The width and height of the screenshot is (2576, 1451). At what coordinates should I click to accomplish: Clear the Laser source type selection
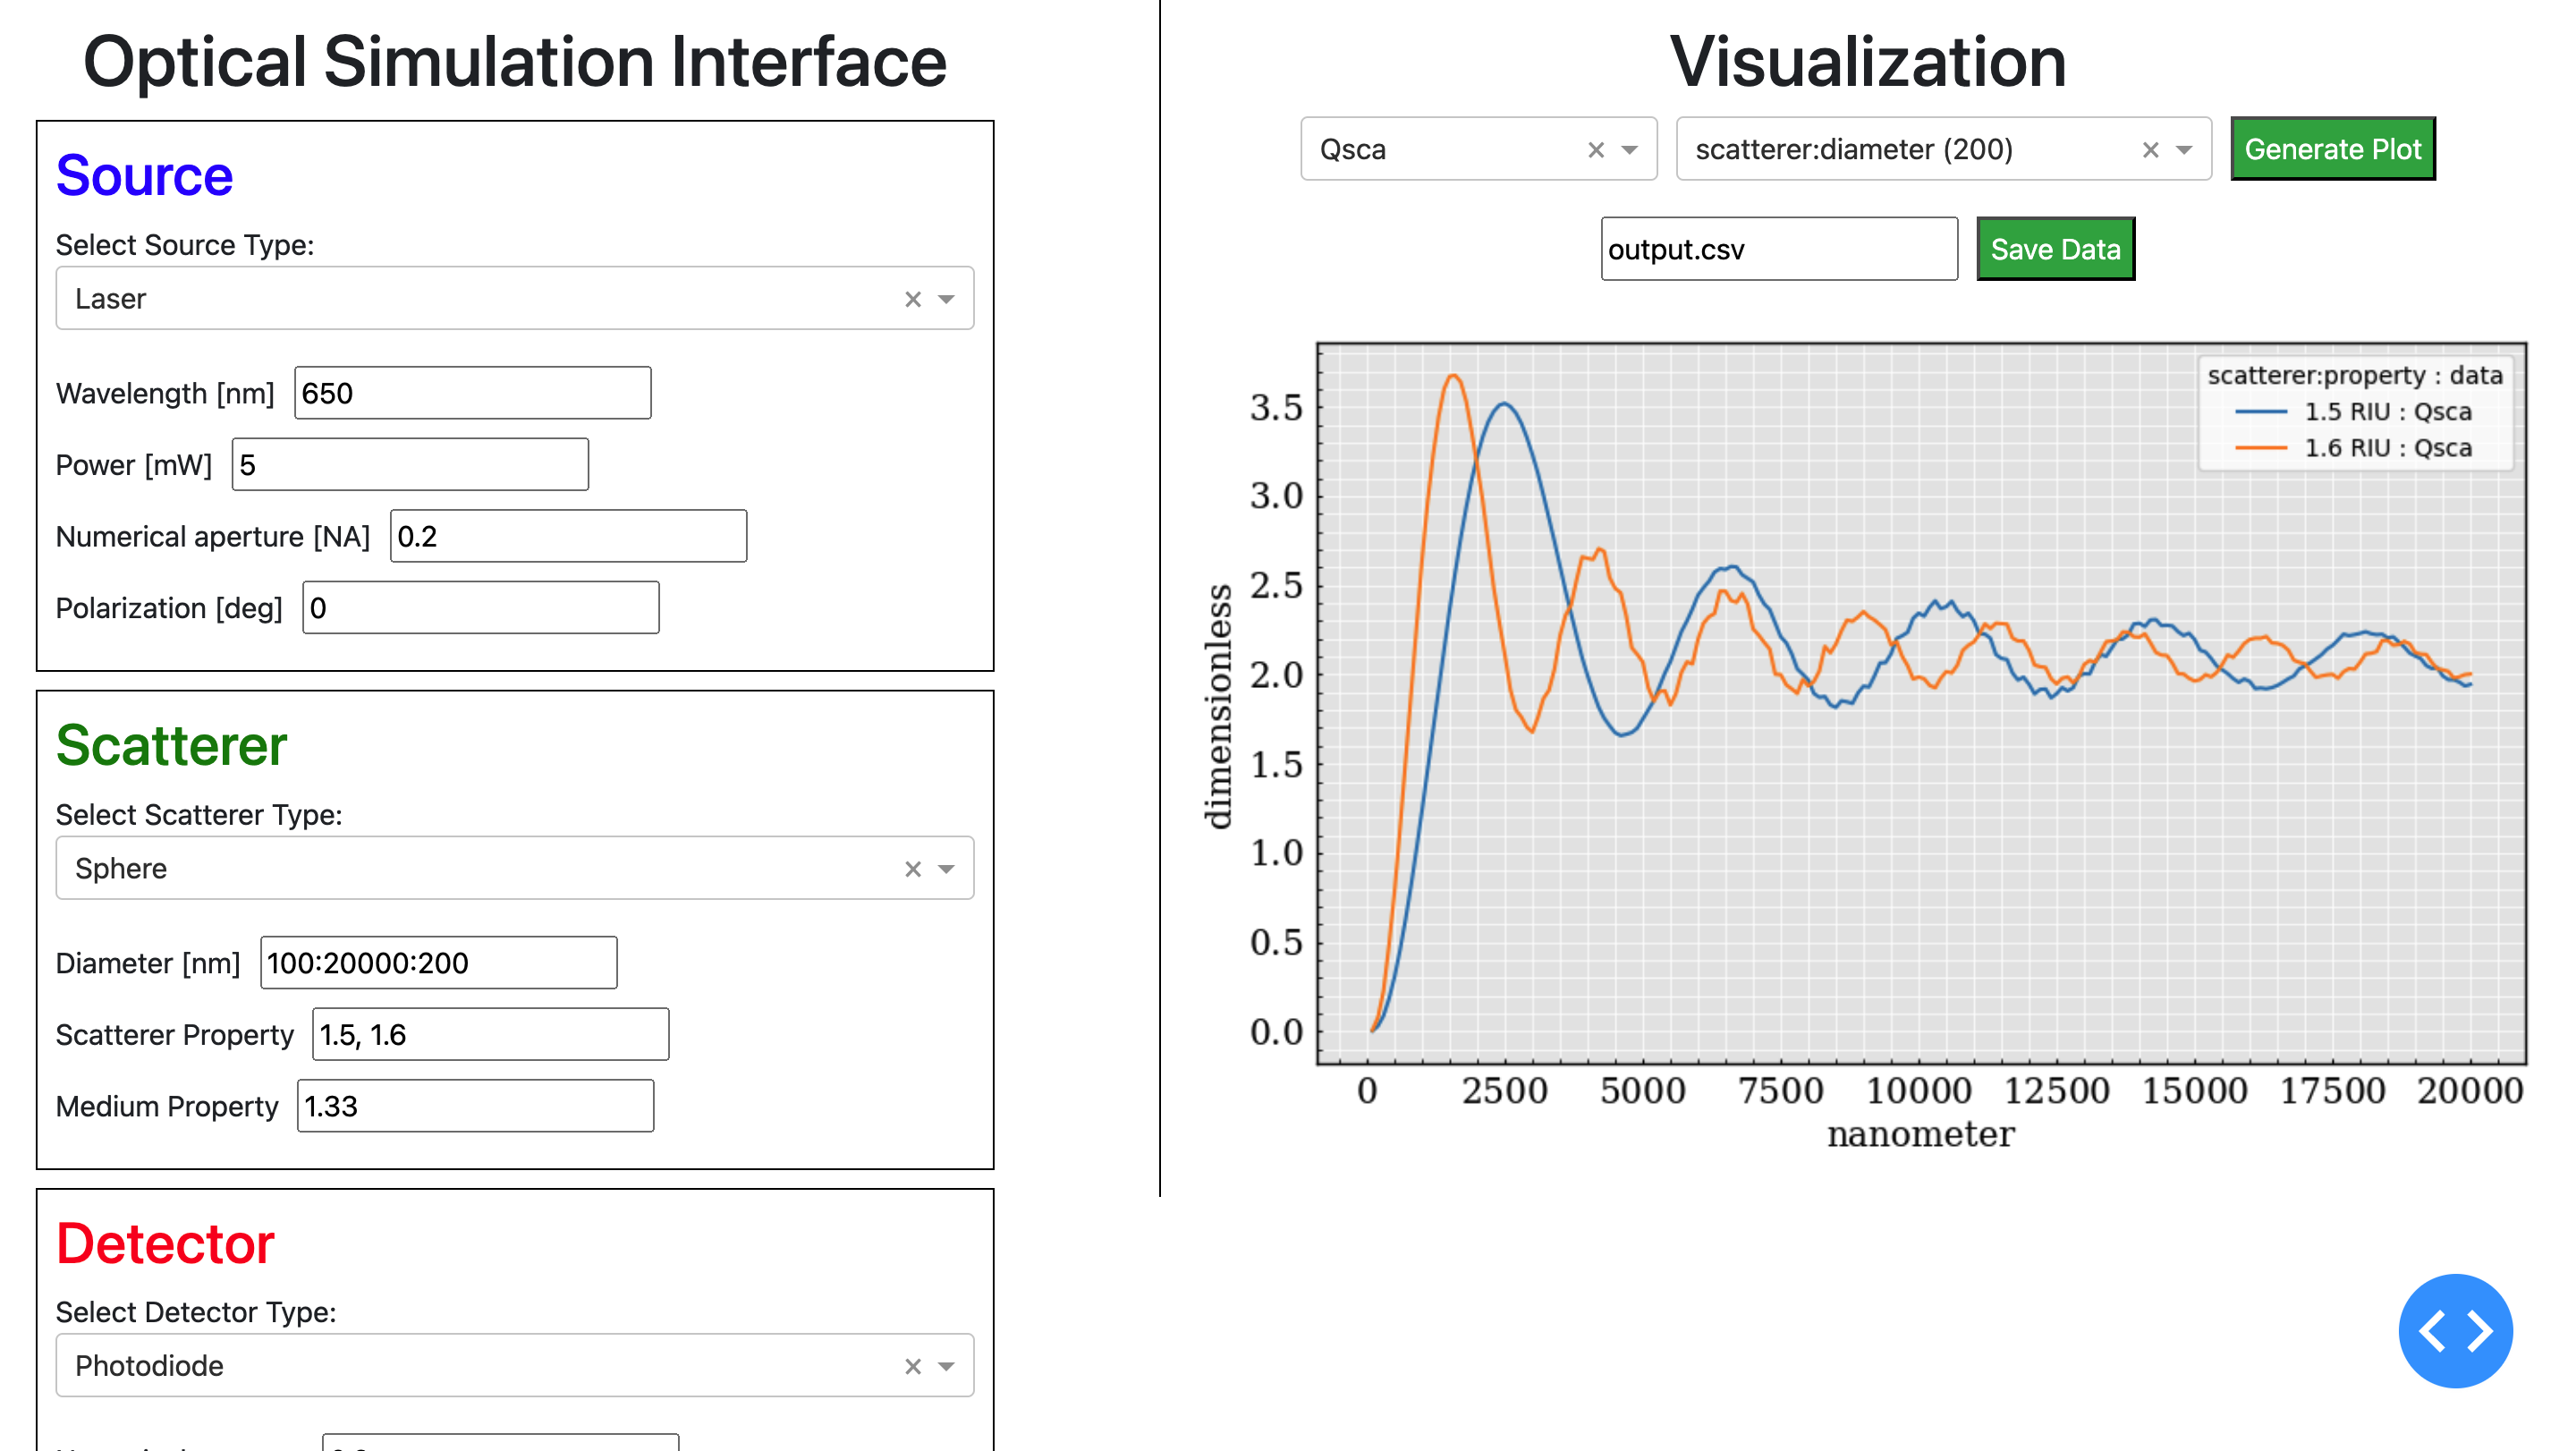coord(912,299)
